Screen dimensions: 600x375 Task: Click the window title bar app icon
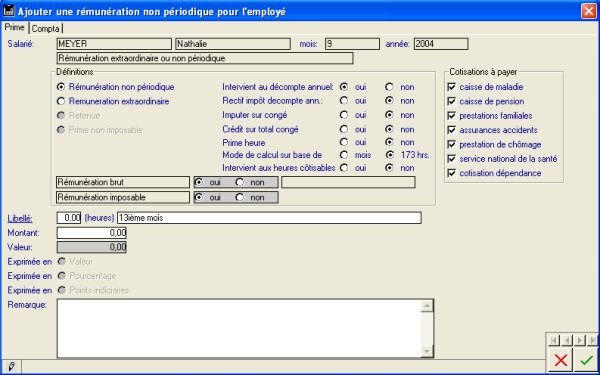coord(8,11)
